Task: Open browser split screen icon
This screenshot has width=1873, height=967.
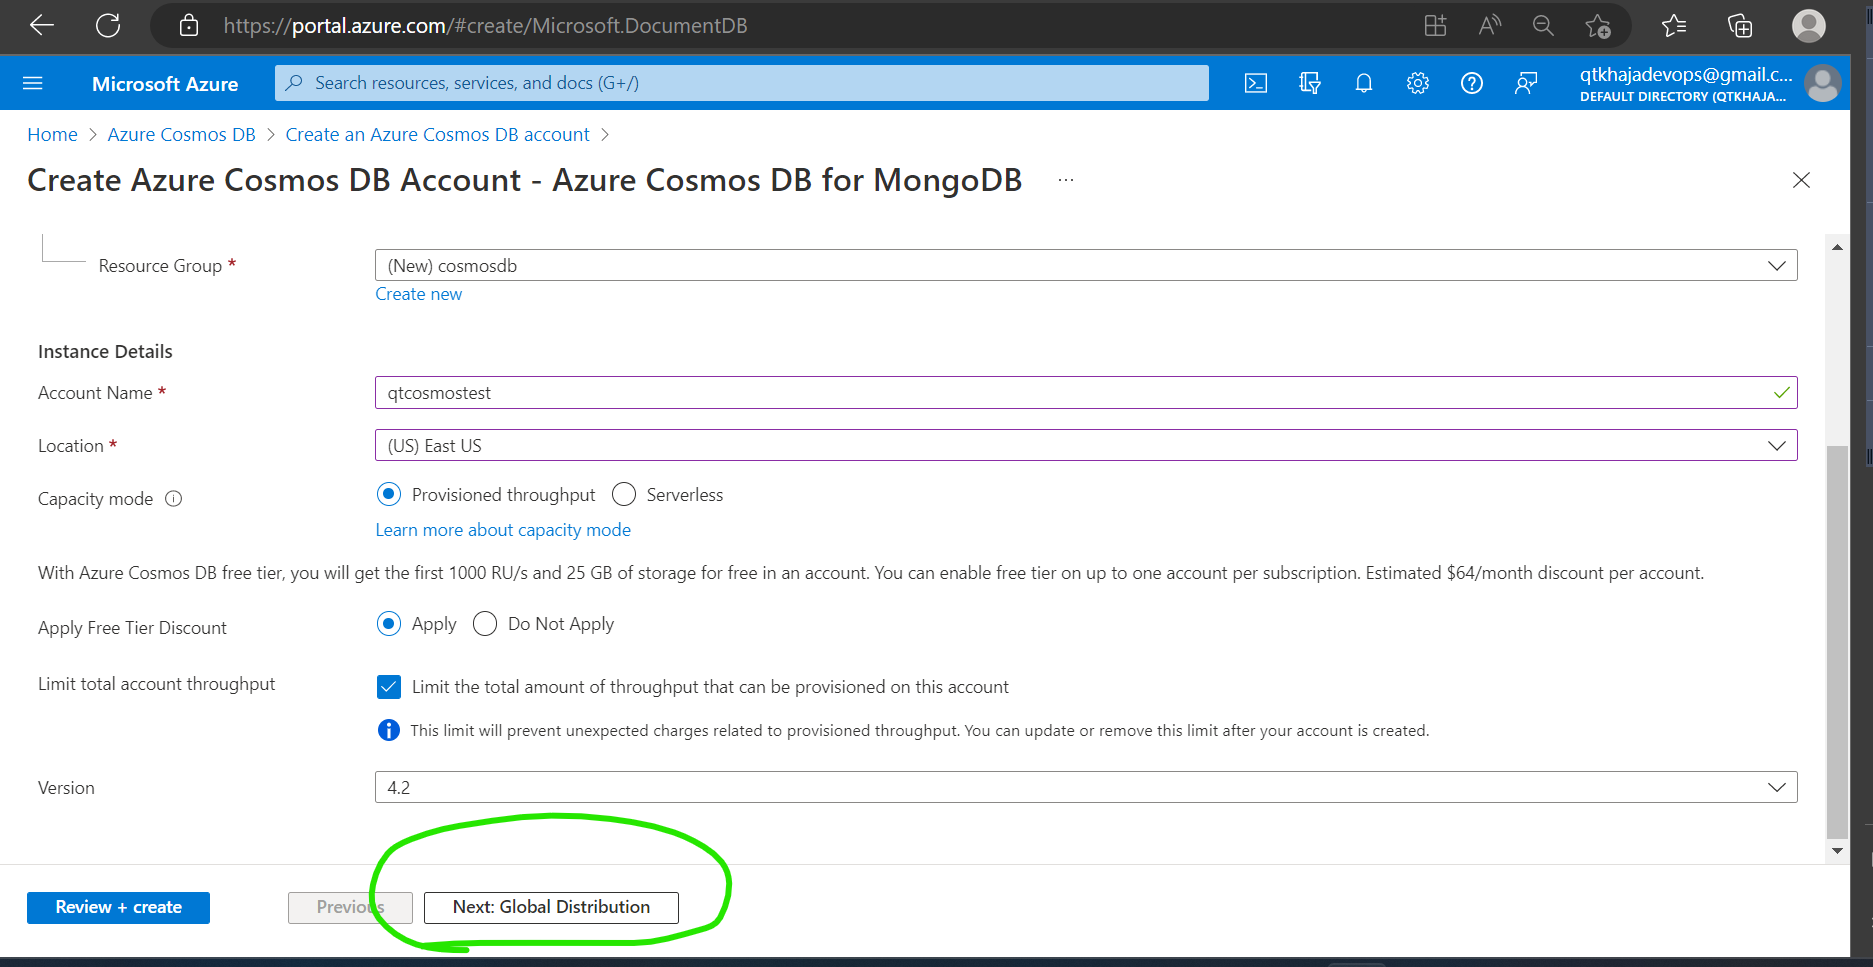Action: point(1436,26)
